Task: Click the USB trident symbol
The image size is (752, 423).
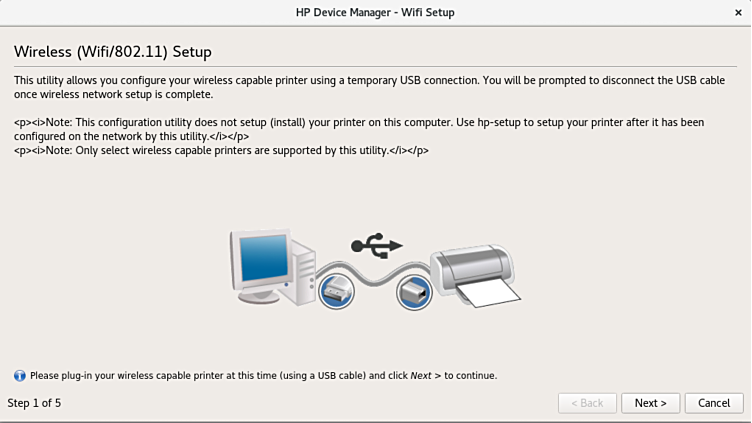Action: (x=377, y=244)
